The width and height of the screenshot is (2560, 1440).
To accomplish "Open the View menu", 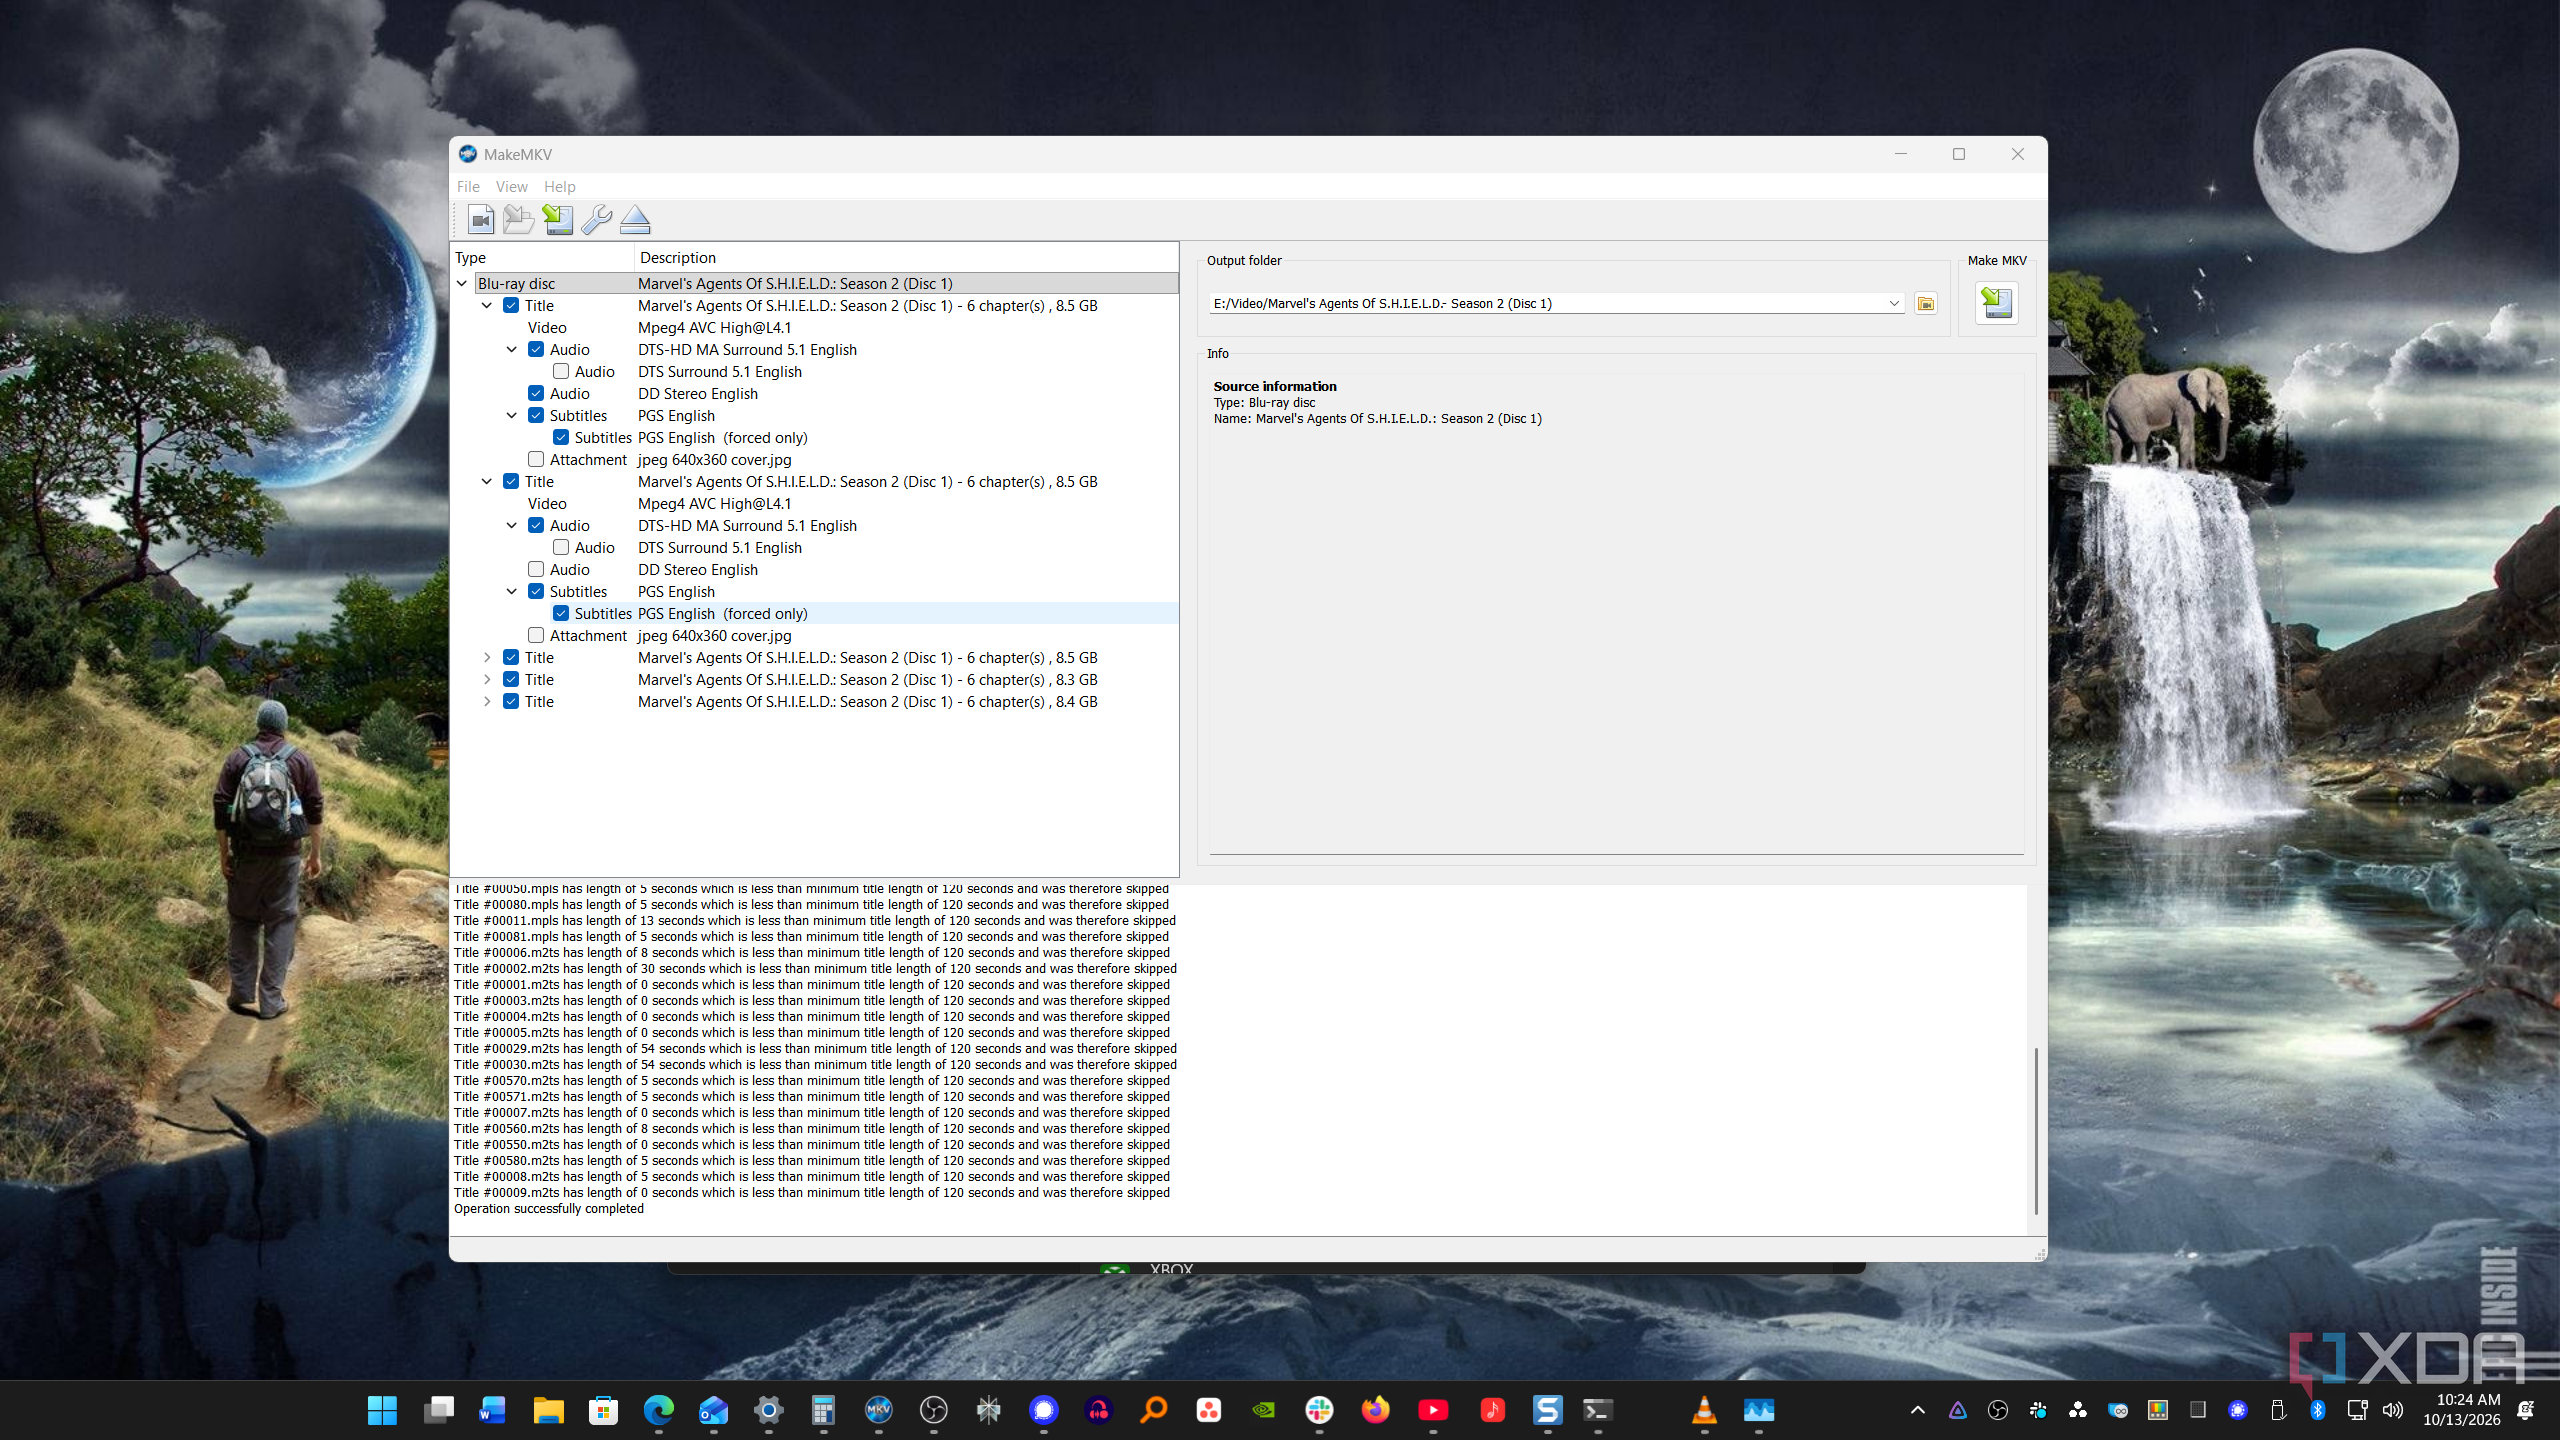I will [x=511, y=187].
